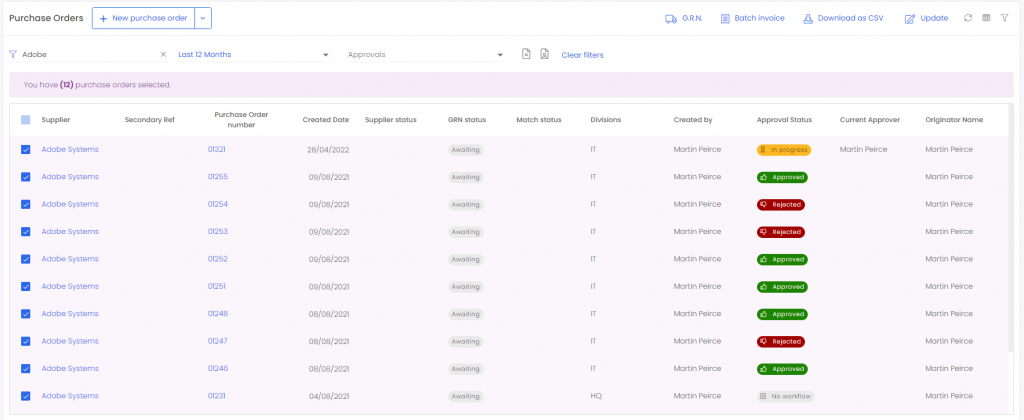Image resolution: width=1024 pixels, height=420 pixels.
Task: Open purchase order 01252
Action: pos(217,259)
